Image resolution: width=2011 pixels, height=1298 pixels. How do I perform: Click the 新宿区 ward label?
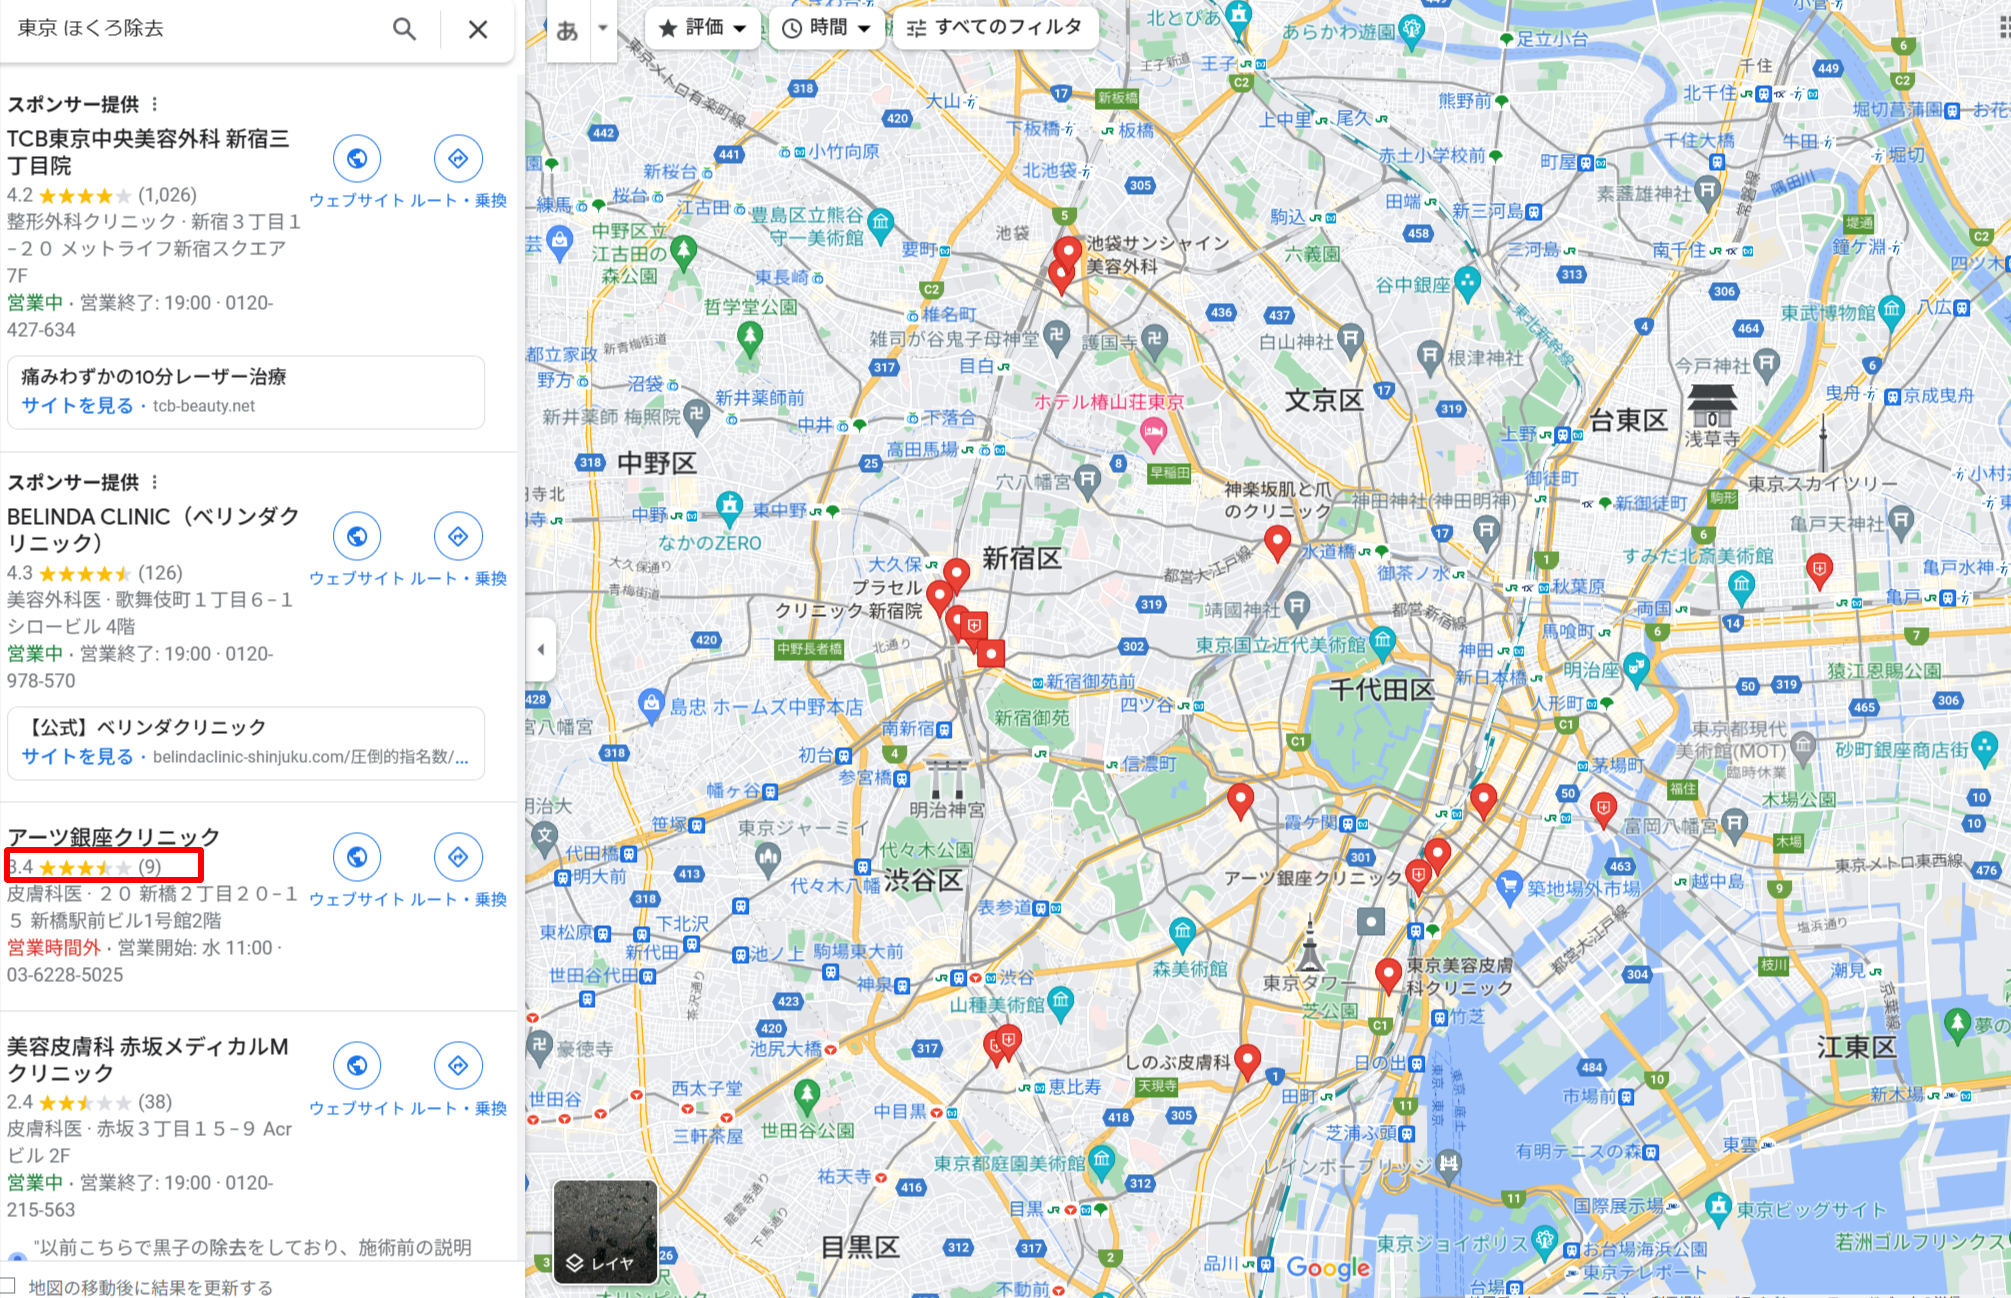click(1021, 558)
